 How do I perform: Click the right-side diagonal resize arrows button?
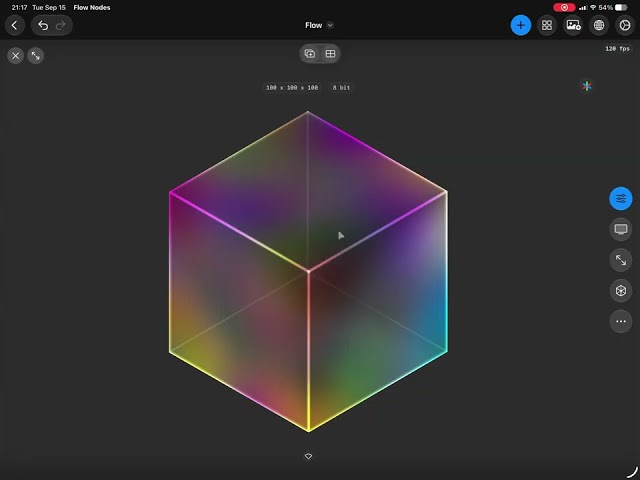pyautogui.click(x=621, y=260)
